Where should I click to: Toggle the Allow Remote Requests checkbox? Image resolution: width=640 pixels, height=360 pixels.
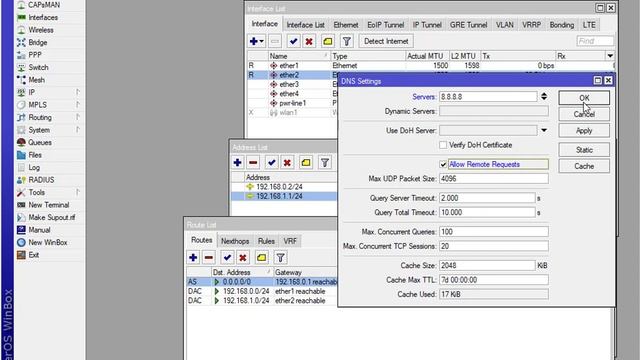click(443, 164)
